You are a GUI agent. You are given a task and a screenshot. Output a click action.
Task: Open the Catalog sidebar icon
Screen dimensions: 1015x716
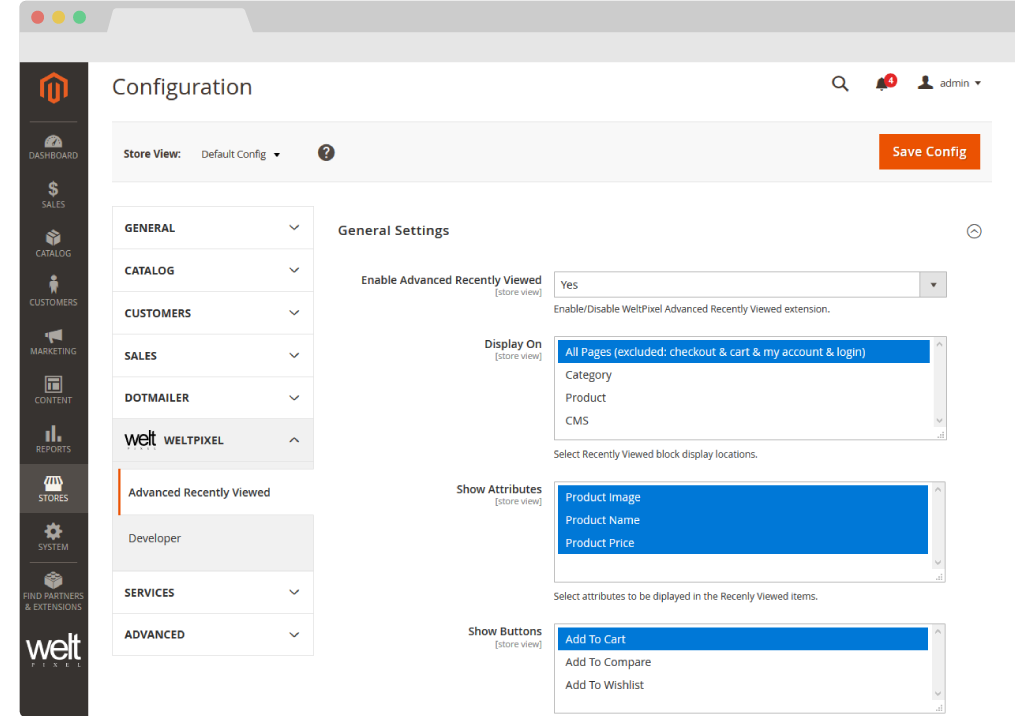[x=53, y=243]
